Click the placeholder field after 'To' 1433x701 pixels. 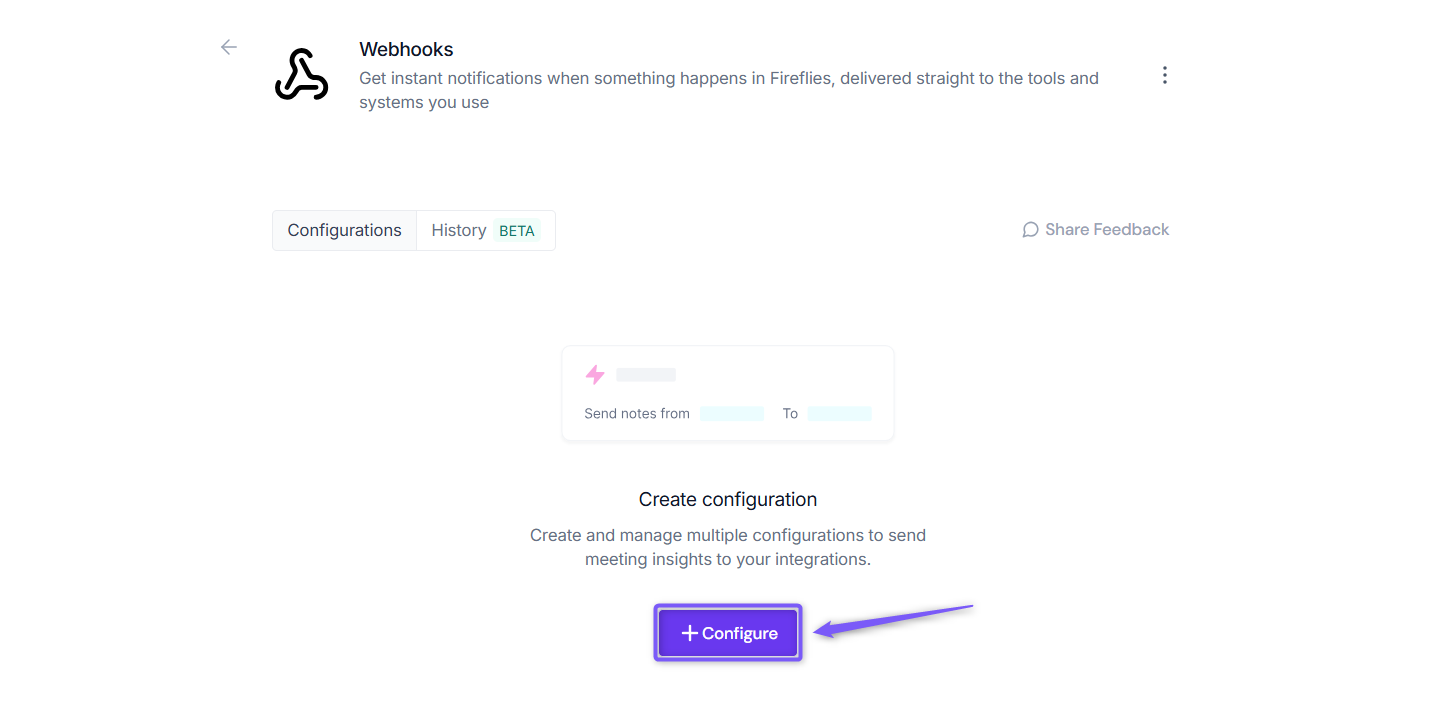(840, 413)
